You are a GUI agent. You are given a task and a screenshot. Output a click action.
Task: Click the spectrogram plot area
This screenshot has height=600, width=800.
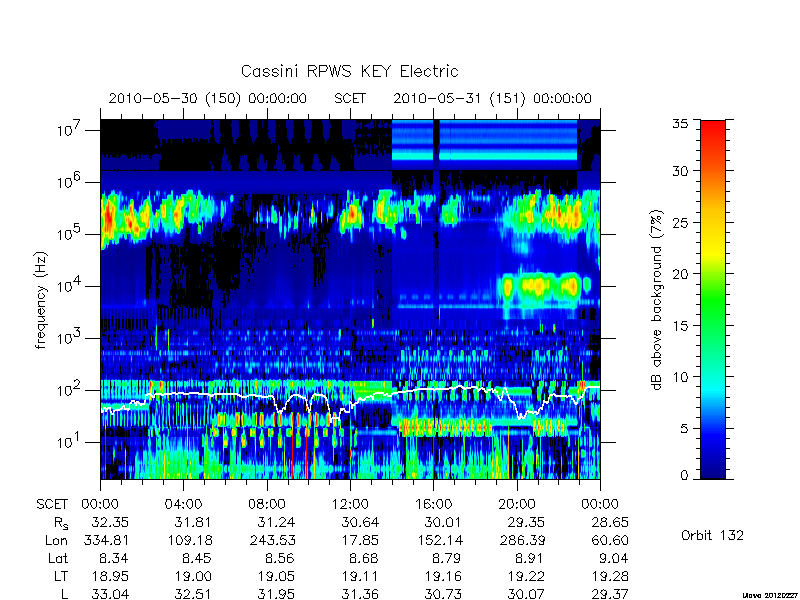pos(350,299)
